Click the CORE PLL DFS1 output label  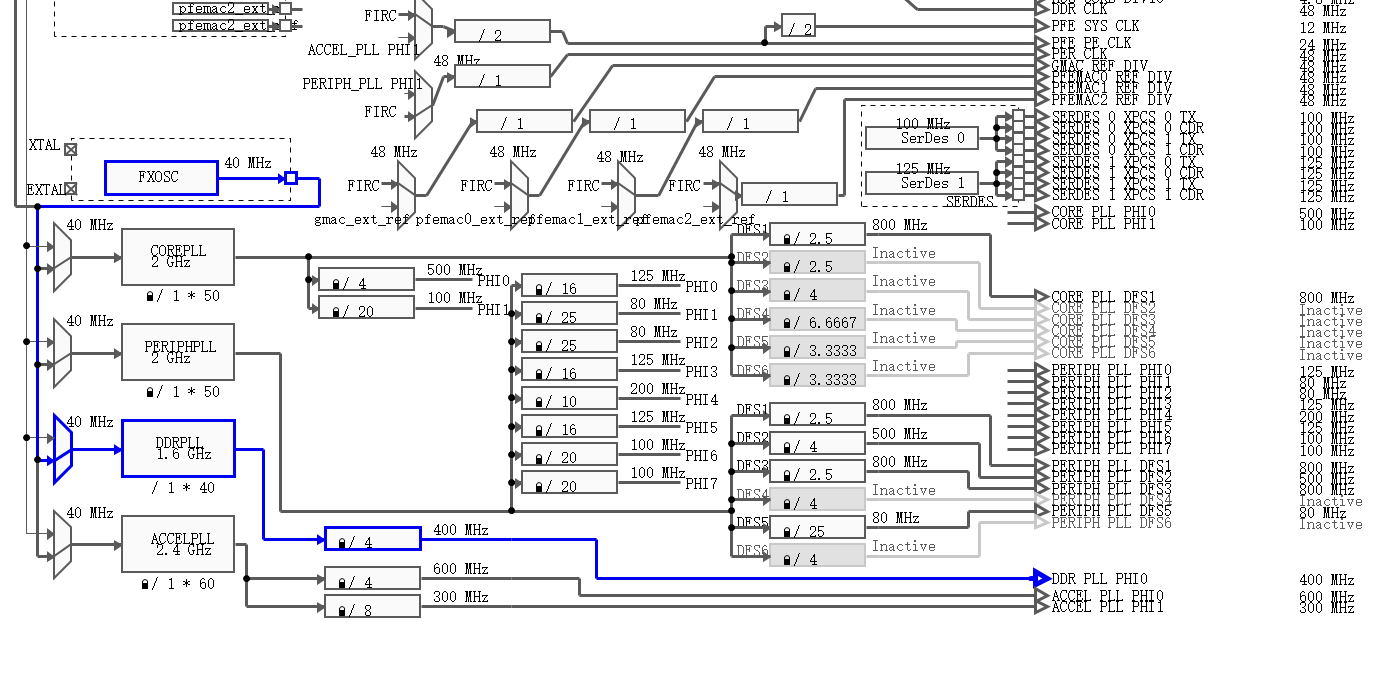coord(1104,297)
